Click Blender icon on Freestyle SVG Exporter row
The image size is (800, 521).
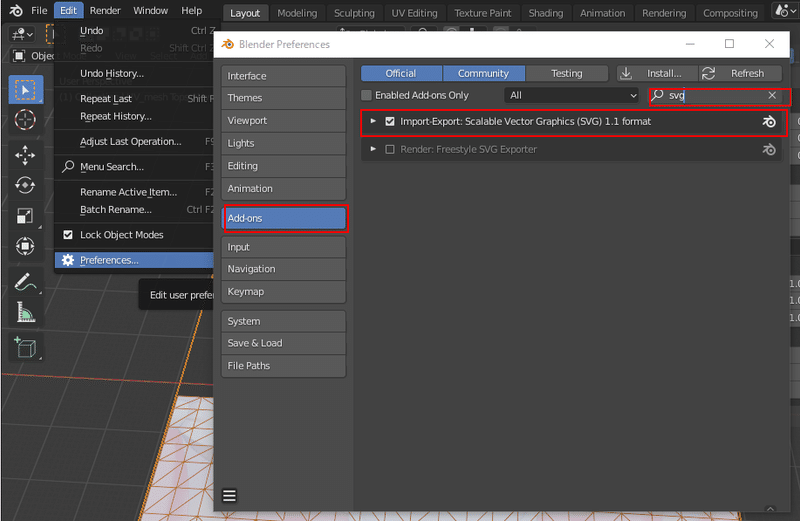[x=768, y=150]
